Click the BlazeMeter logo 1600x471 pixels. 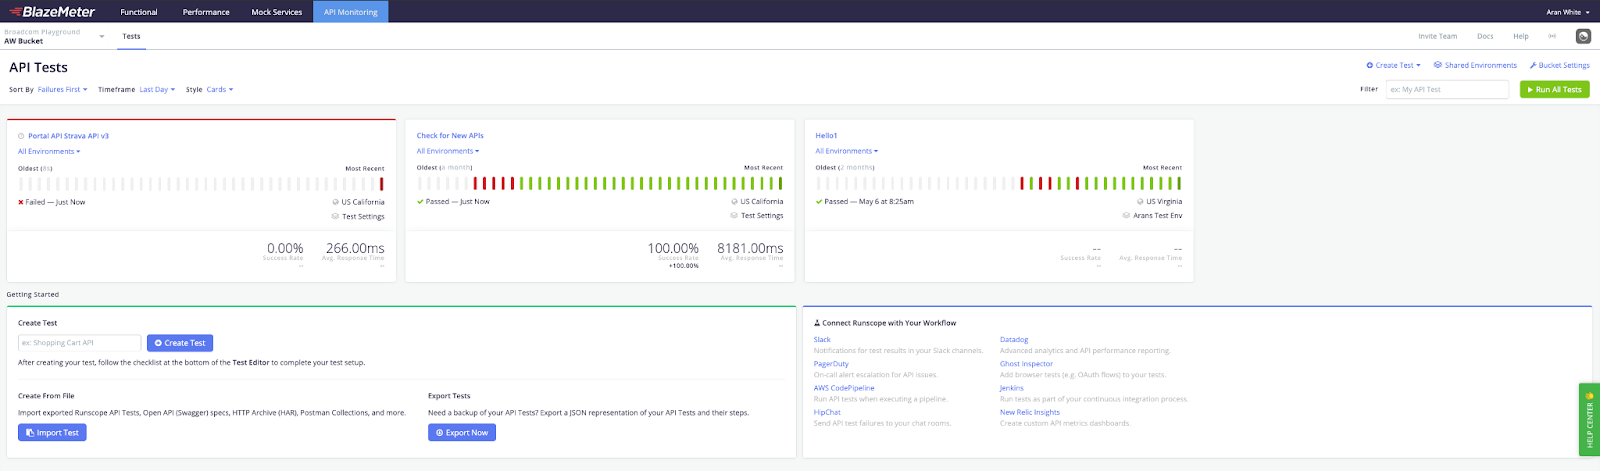pos(52,12)
